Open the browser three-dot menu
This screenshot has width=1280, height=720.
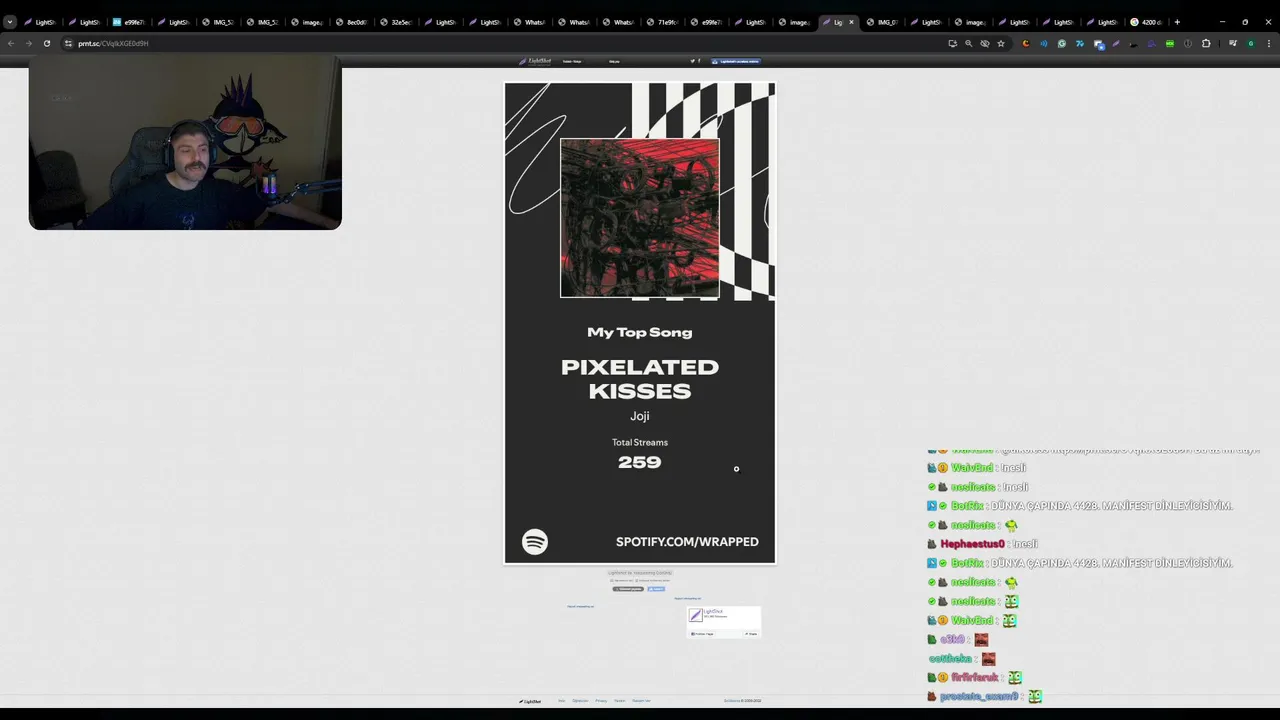(x=1269, y=43)
